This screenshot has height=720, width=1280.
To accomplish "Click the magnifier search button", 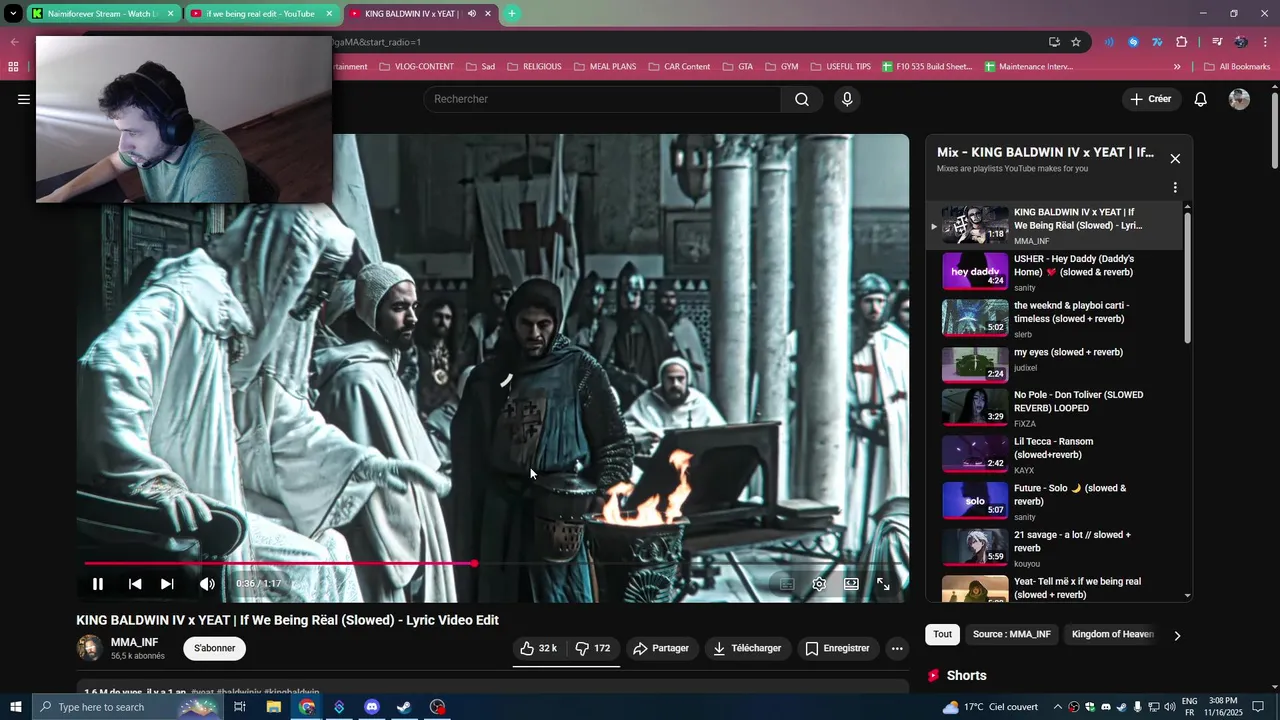I will coord(802,99).
